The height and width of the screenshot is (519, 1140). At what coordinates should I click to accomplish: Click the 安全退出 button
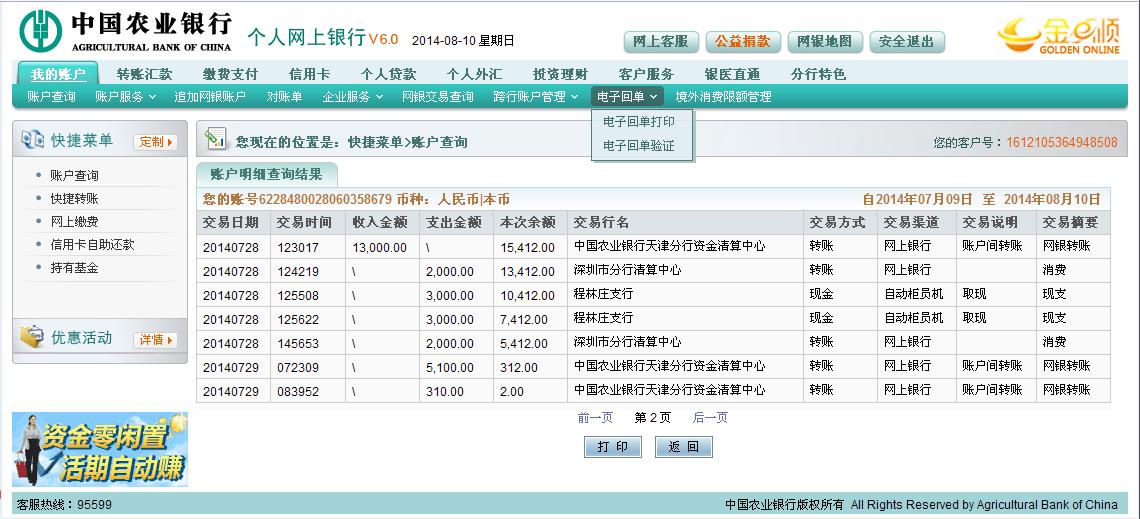click(907, 41)
